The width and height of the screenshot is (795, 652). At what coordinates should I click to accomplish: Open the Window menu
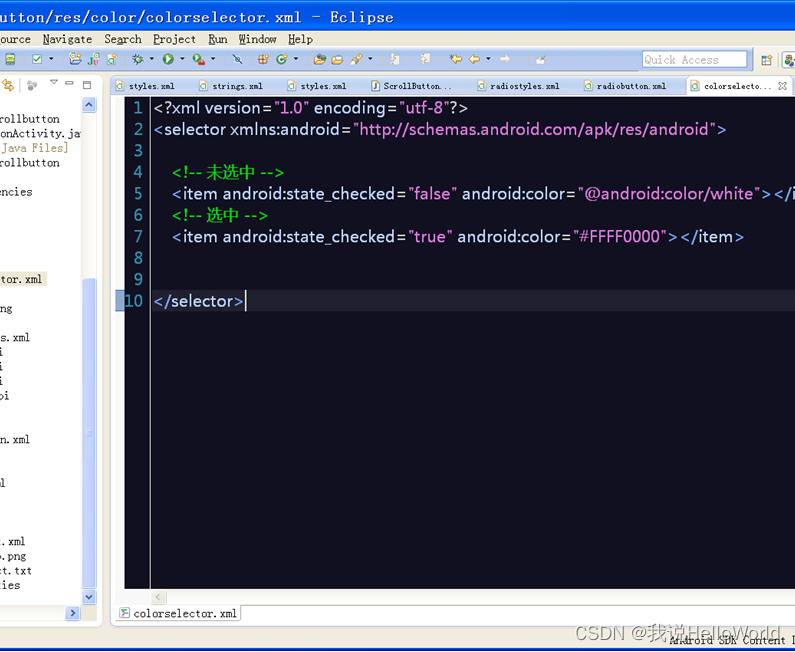[258, 39]
